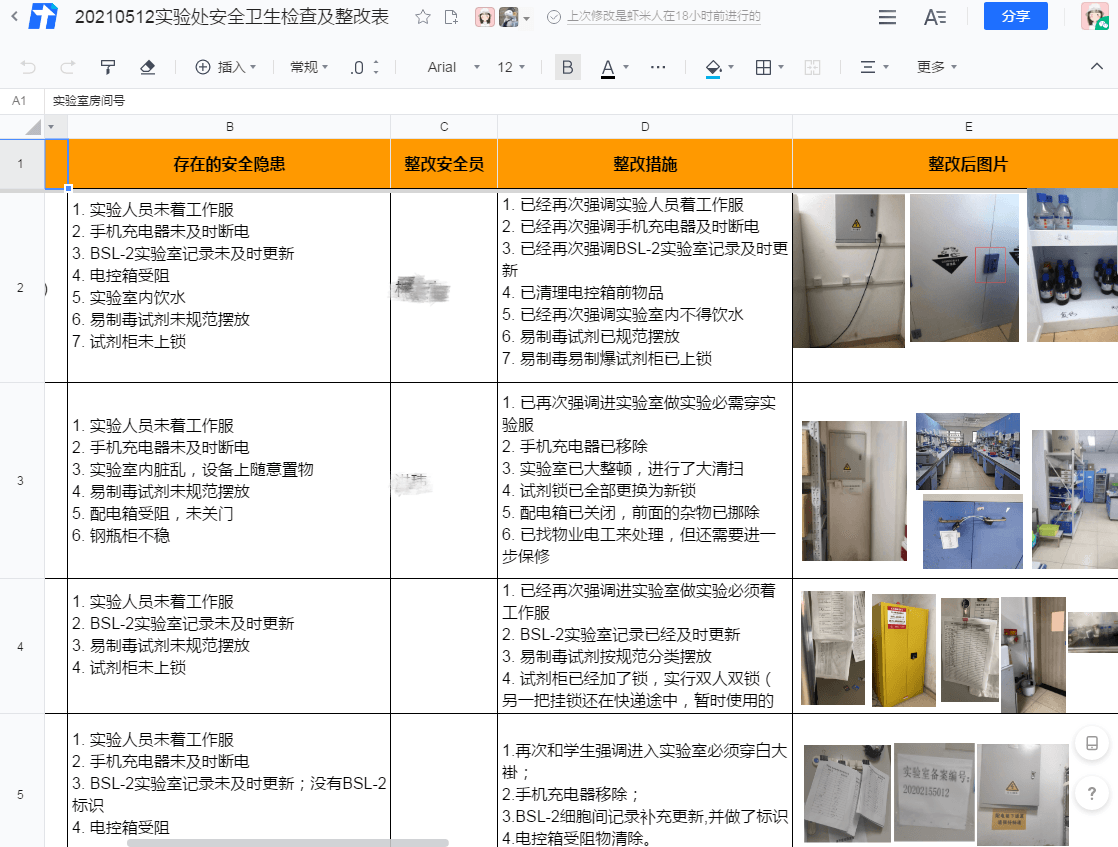Click the blue 分享 button
1118x847 pixels.
coord(1015,17)
